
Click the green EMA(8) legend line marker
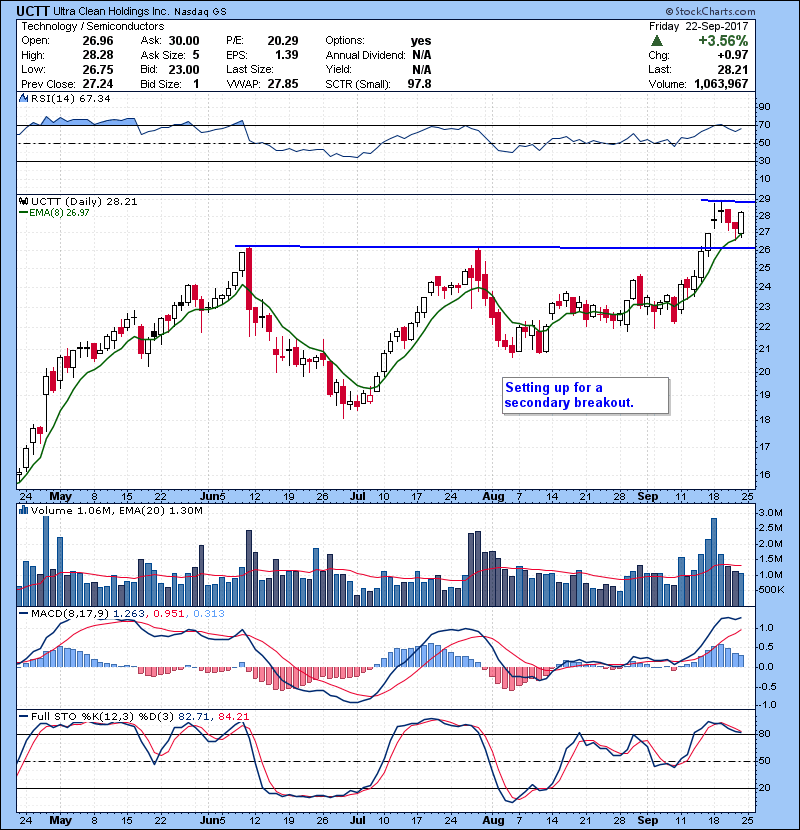(x=24, y=213)
